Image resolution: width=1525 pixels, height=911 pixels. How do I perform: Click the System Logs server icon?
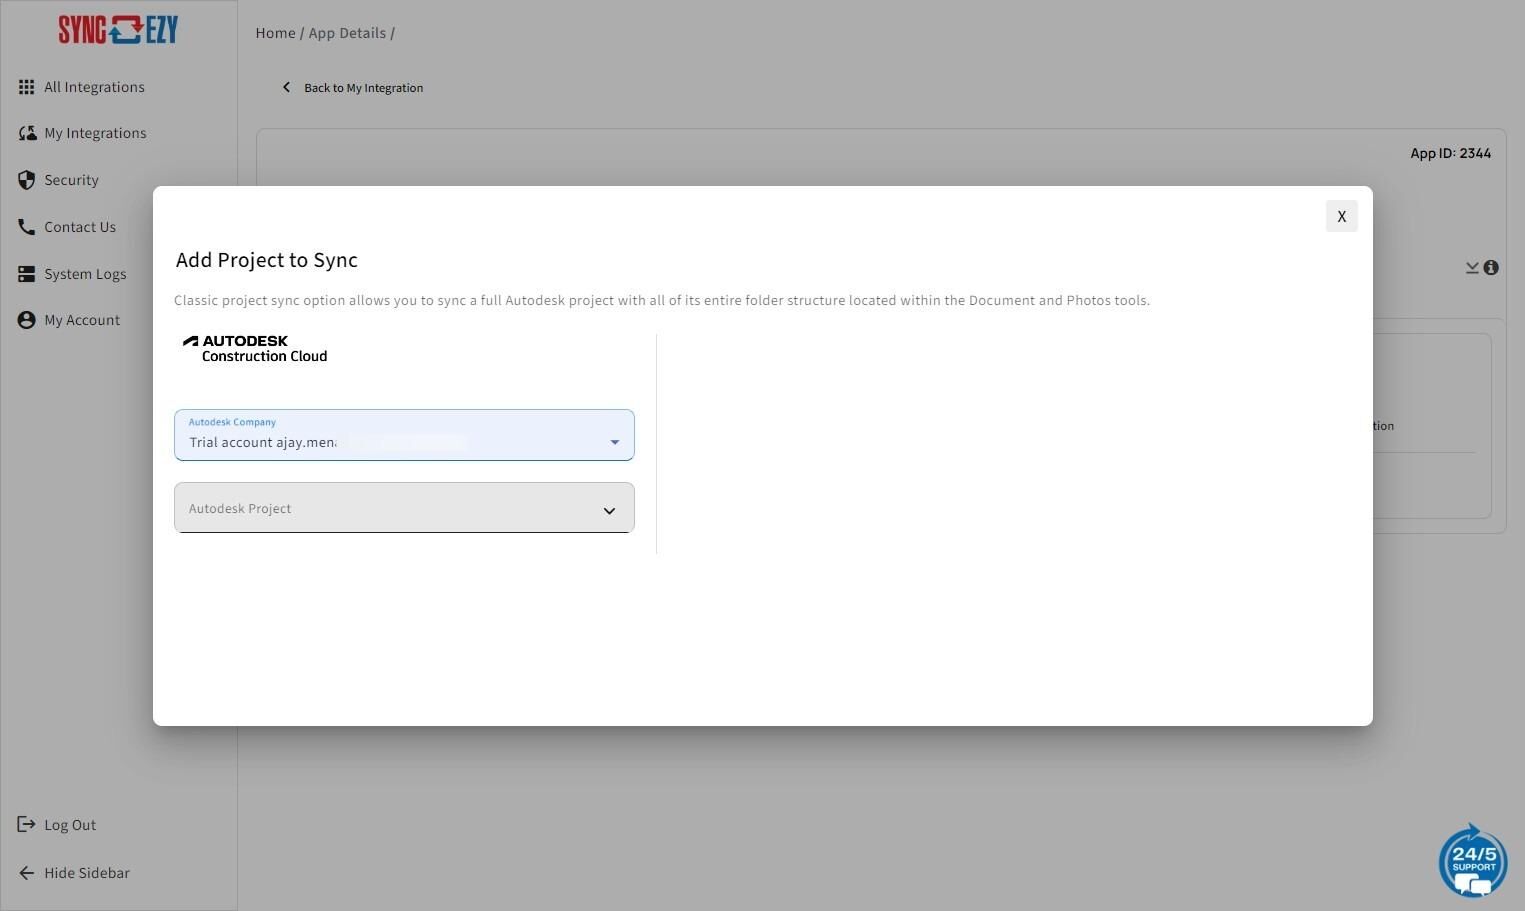point(26,274)
